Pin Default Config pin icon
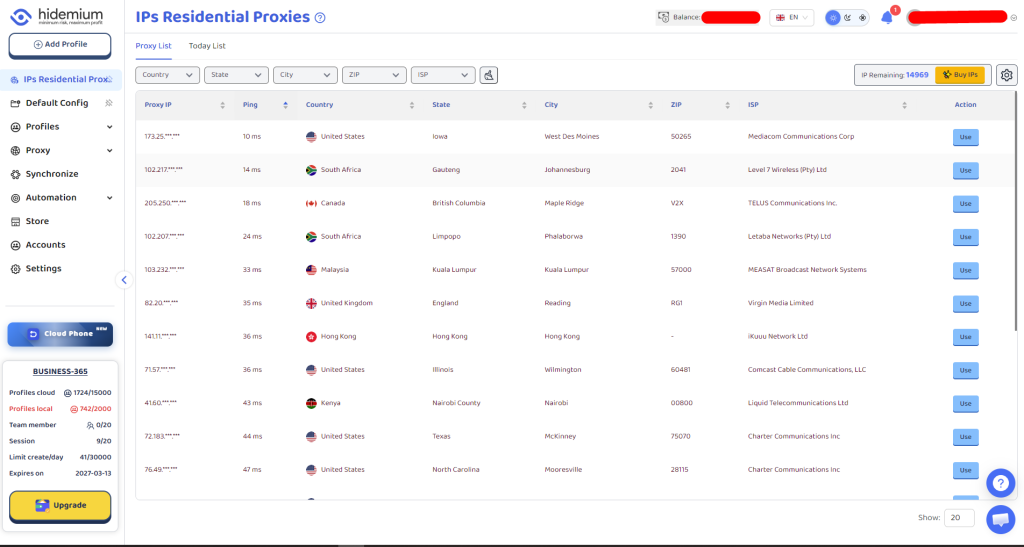The width and height of the screenshot is (1024, 547). click(109, 103)
